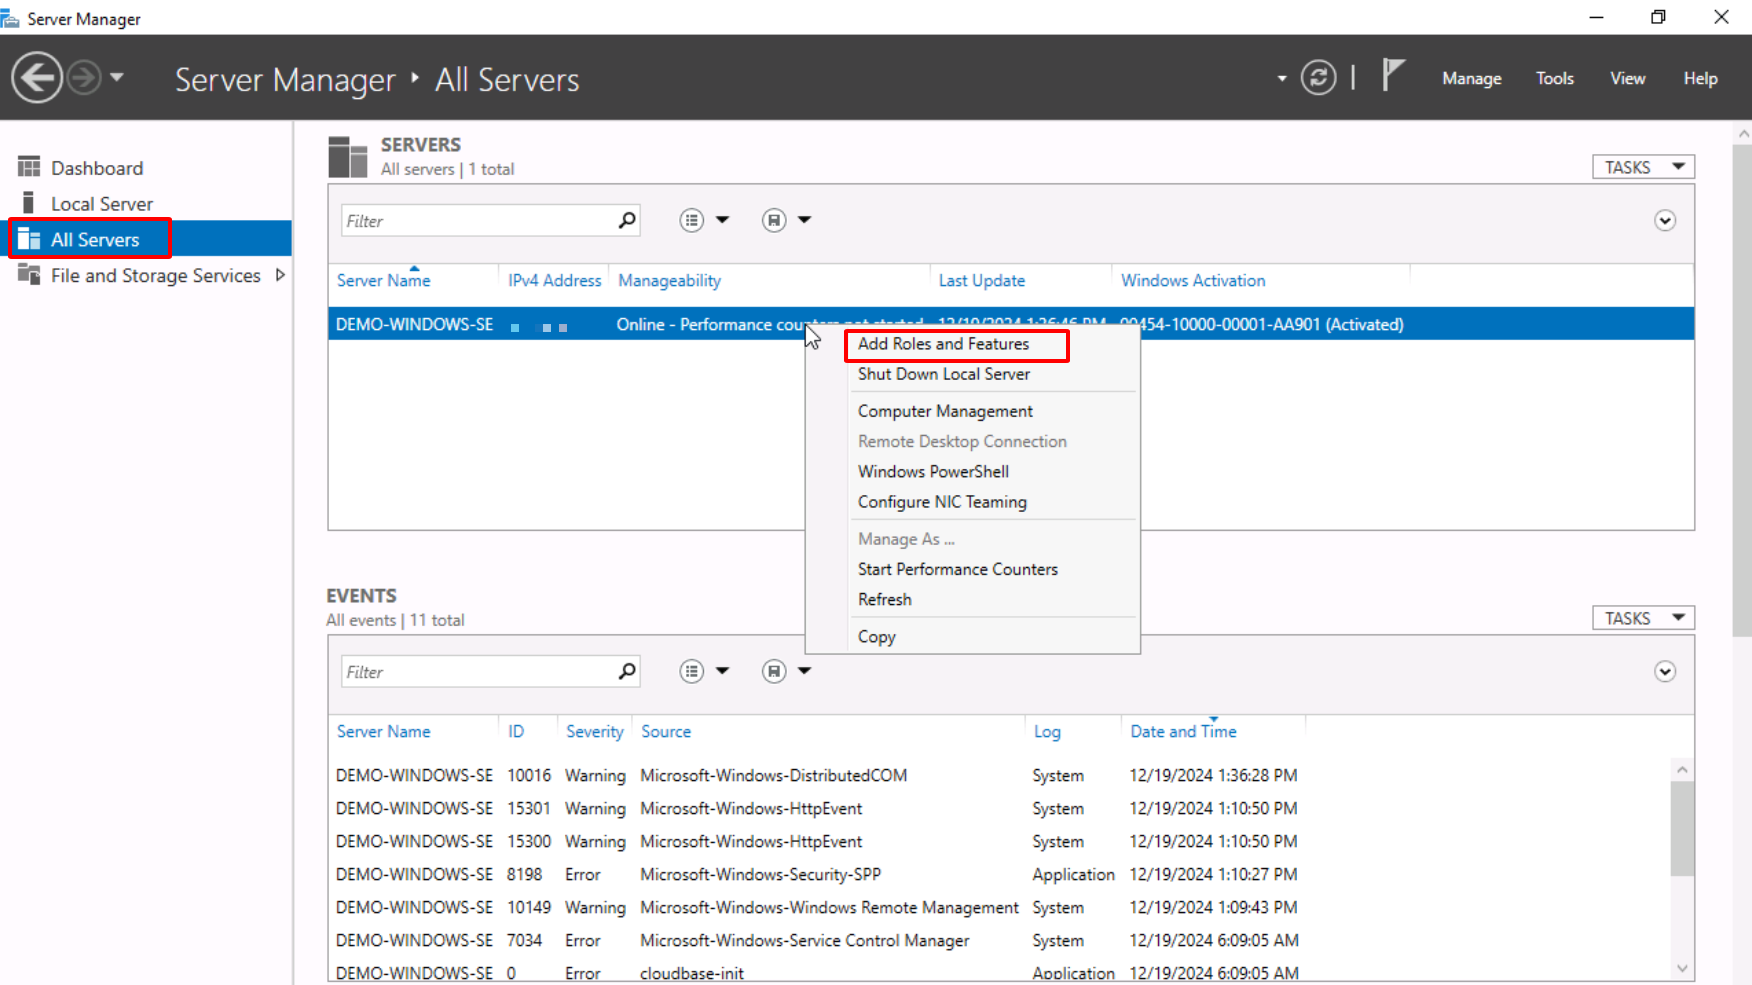Click the refresh icon in header
Viewport: 1752px width, 985px height.
coord(1318,78)
